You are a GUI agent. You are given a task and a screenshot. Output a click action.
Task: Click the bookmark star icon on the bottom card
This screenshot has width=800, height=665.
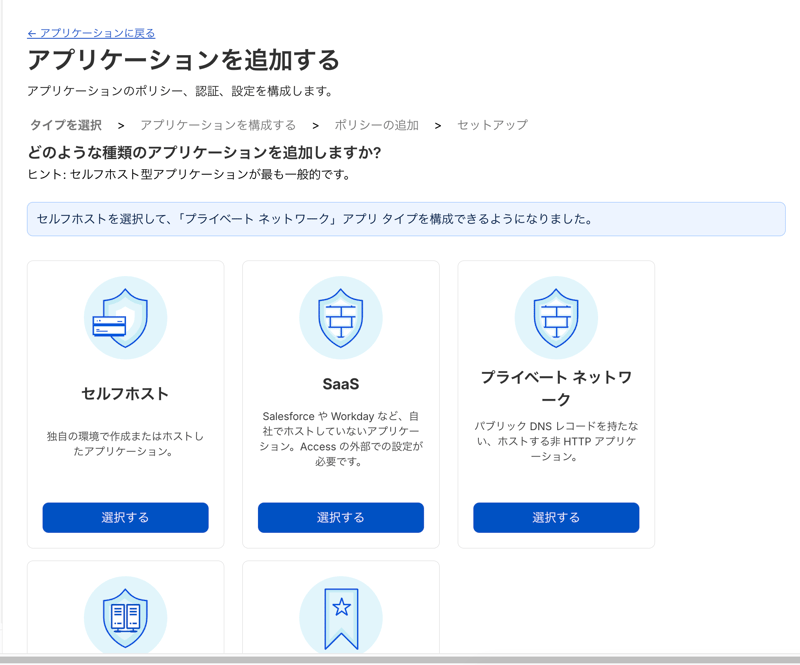[341, 618]
